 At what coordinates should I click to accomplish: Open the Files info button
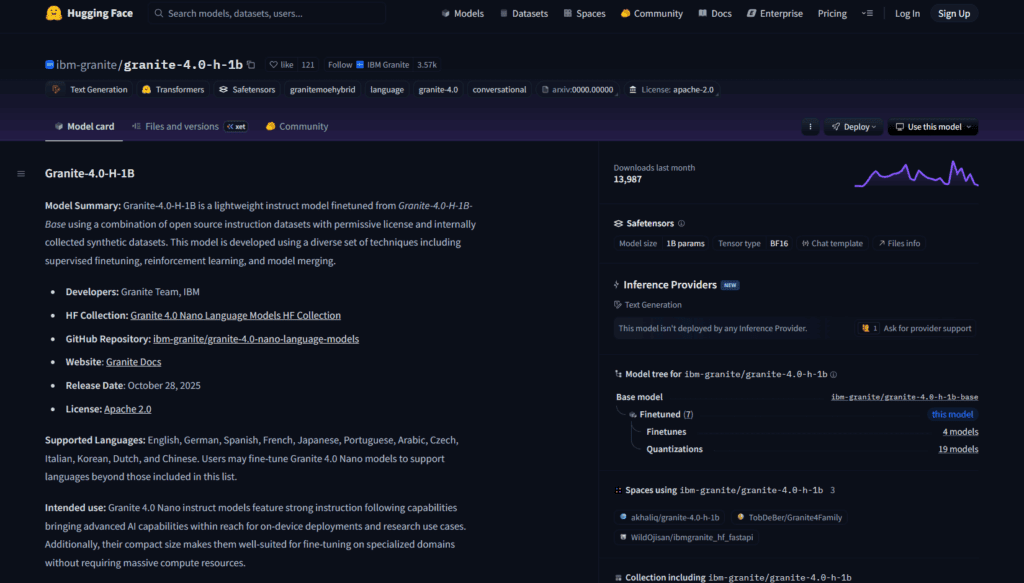click(899, 244)
